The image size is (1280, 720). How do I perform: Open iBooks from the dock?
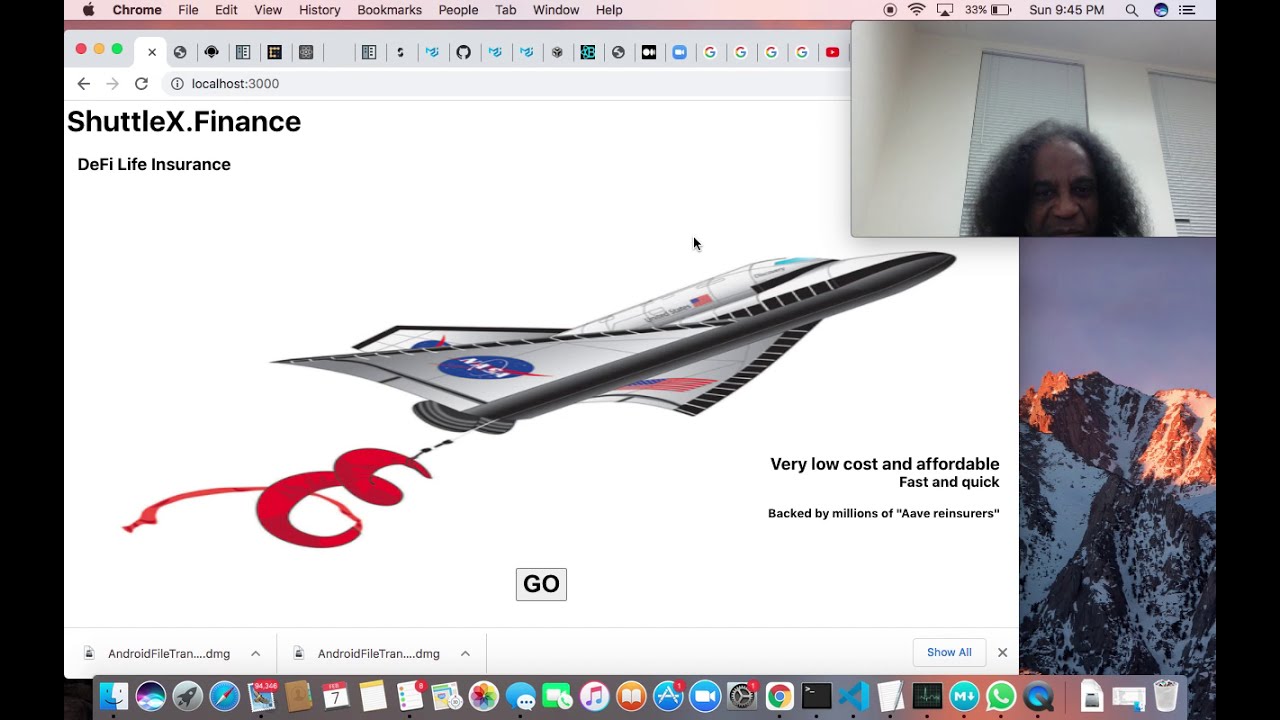pyautogui.click(x=631, y=696)
